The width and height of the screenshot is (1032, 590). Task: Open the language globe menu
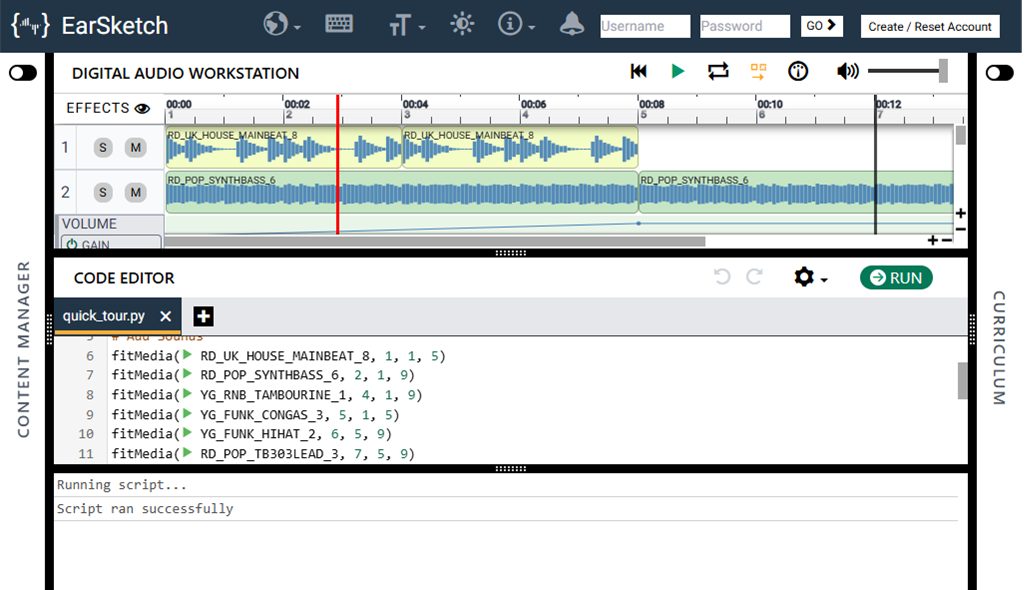[x=282, y=25]
